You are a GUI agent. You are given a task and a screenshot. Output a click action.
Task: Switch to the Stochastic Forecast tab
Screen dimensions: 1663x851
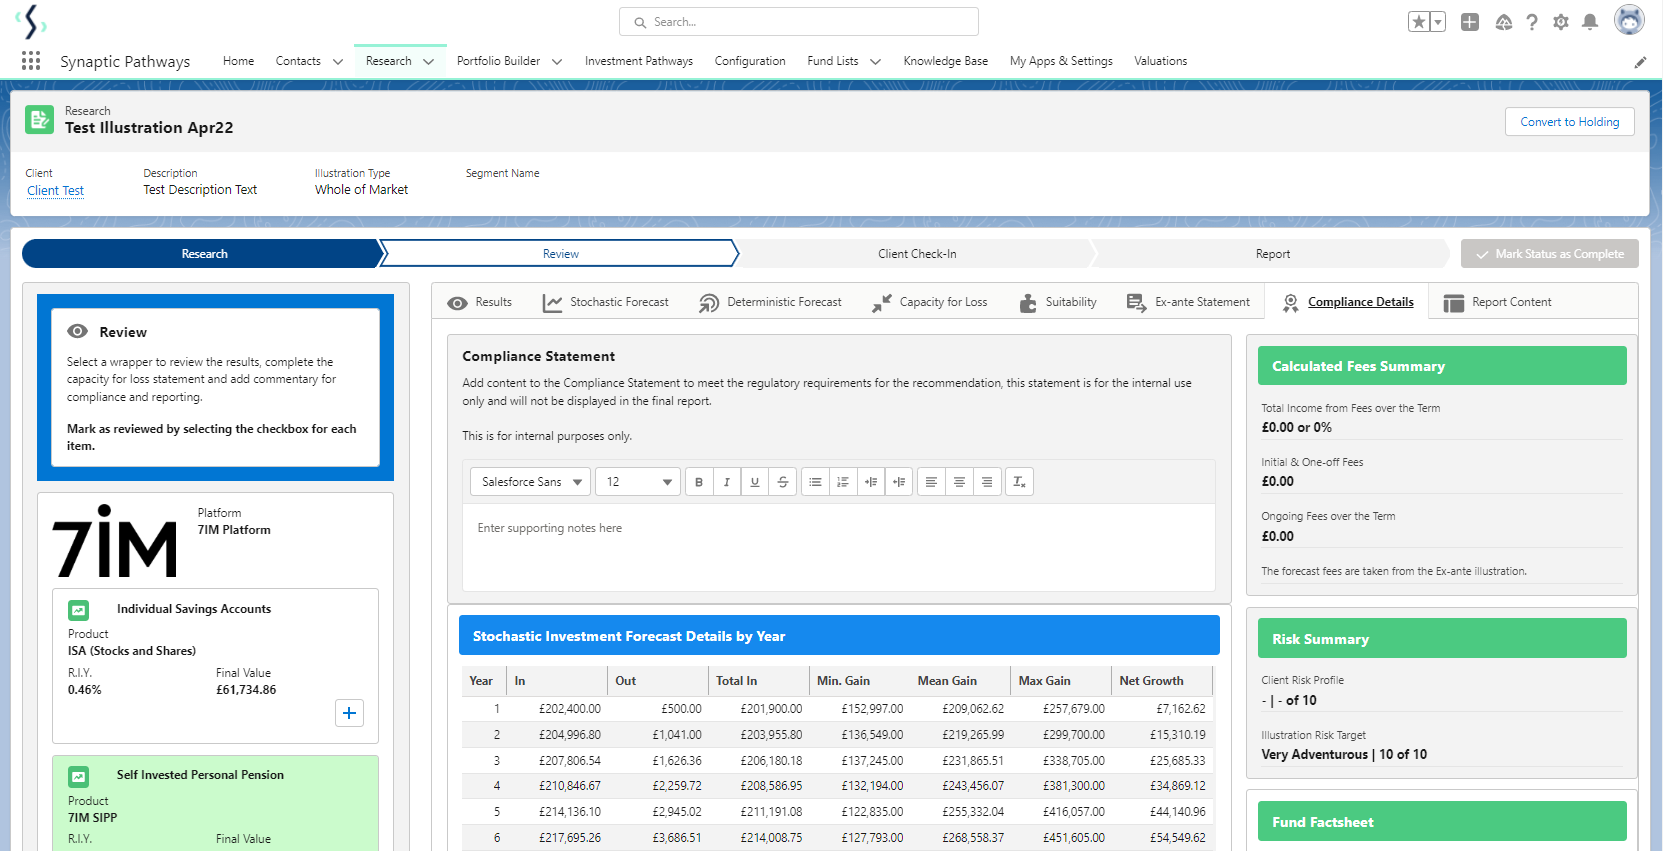click(x=606, y=302)
